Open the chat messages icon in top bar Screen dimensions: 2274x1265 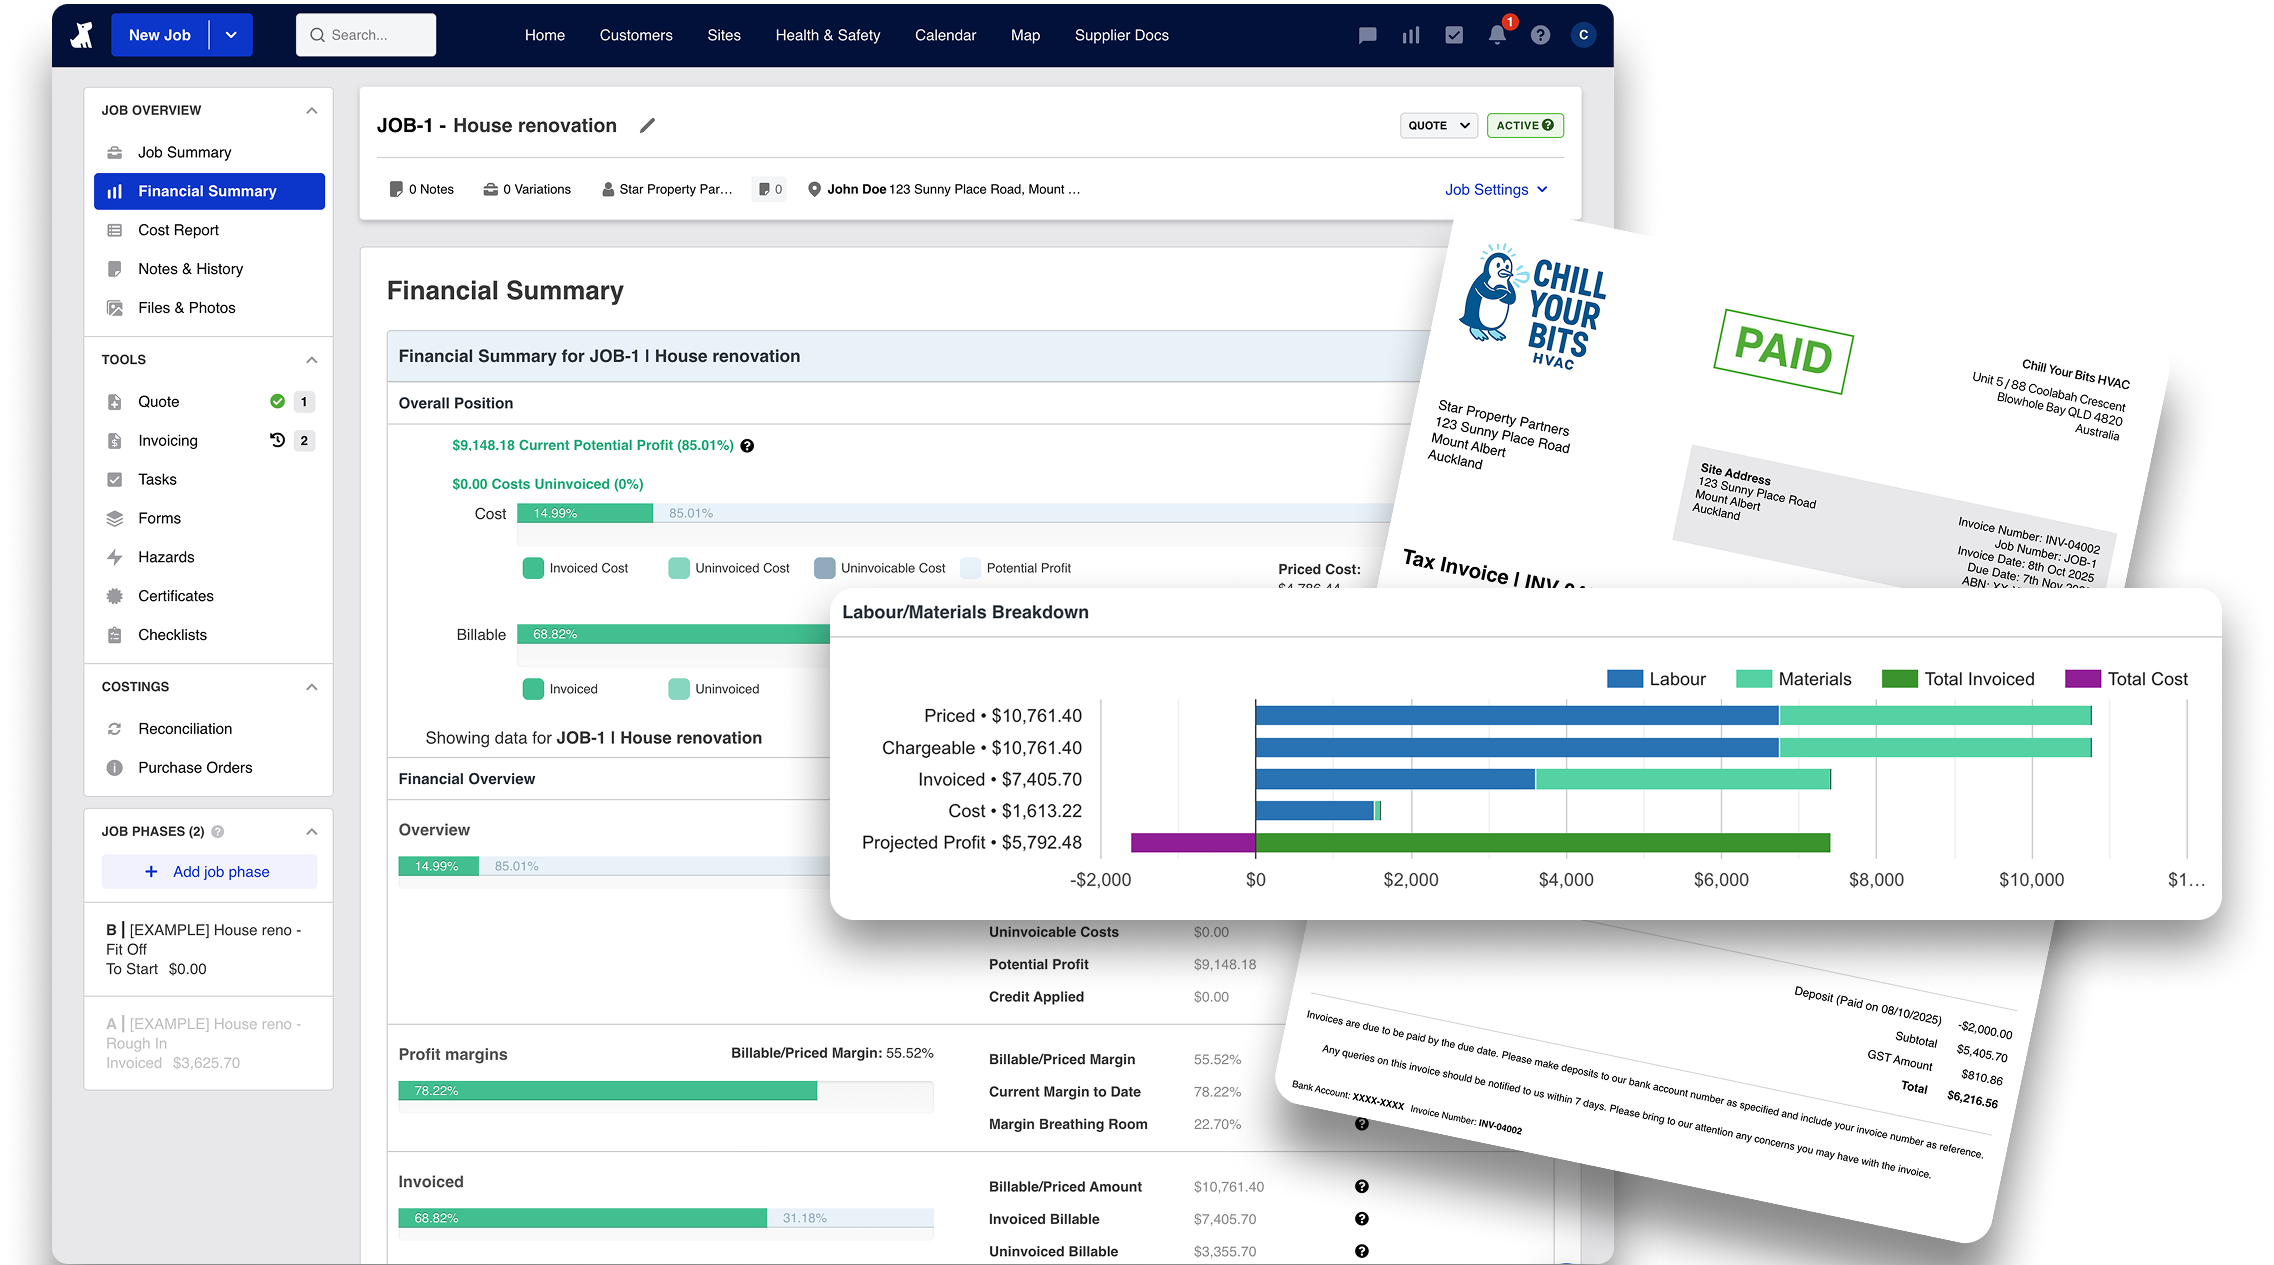(1367, 35)
